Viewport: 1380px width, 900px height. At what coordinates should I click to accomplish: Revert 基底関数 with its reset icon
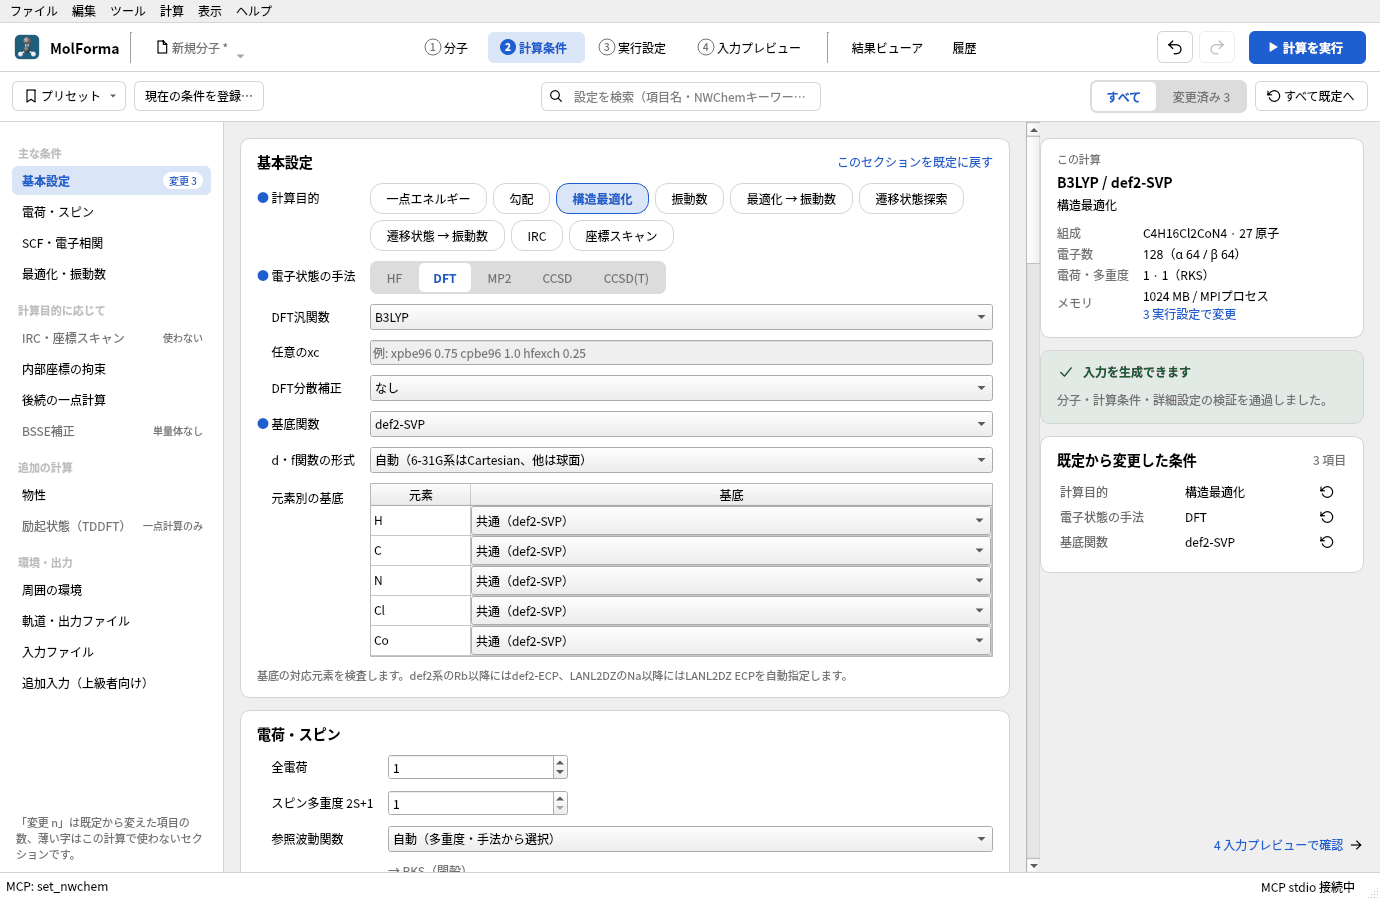[x=1326, y=542]
